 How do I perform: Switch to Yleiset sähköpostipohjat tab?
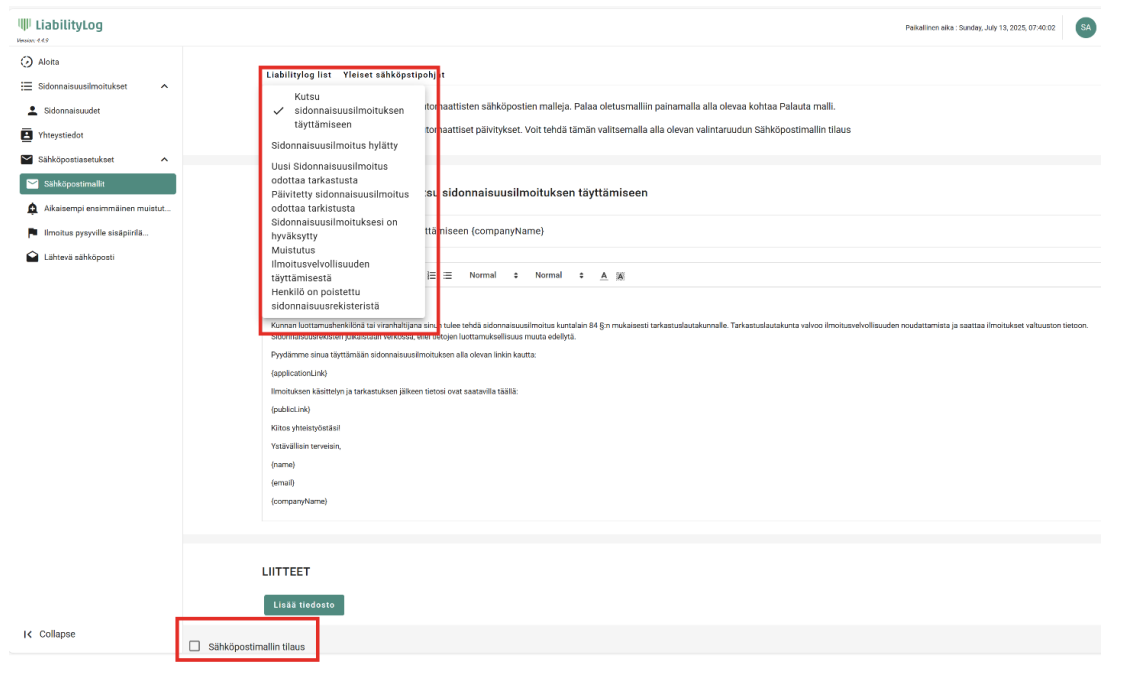pos(393,75)
